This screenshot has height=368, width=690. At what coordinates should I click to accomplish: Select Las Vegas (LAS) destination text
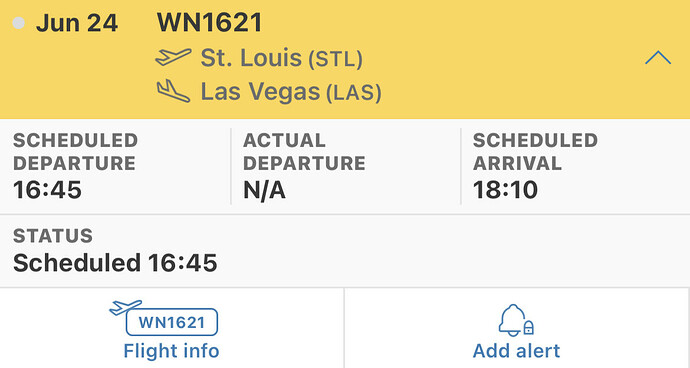point(291,92)
